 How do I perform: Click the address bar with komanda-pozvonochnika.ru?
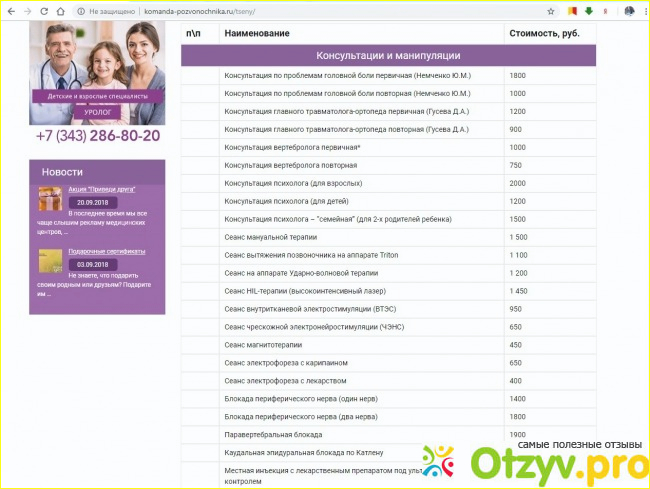[300, 11]
